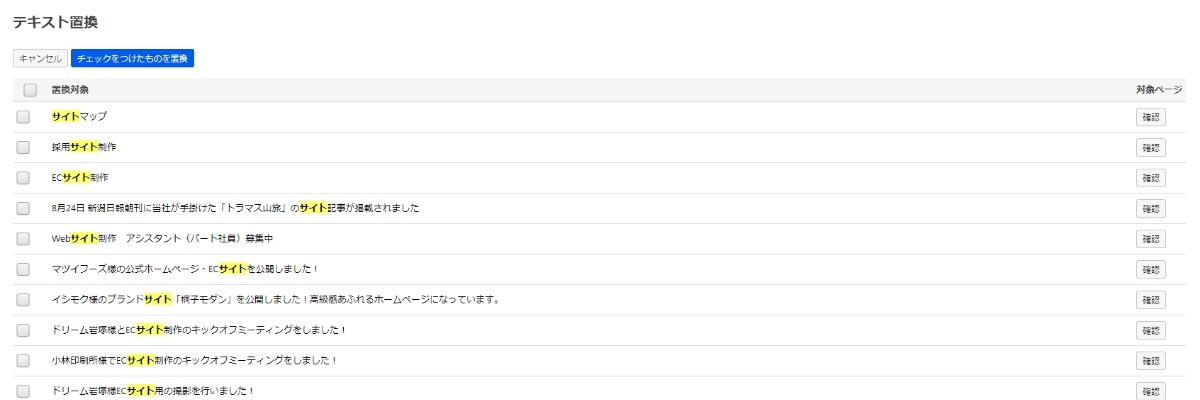Tick the イシモク様 row checkbox
The height and width of the screenshot is (400, 1200).
(x=23, y=300)
